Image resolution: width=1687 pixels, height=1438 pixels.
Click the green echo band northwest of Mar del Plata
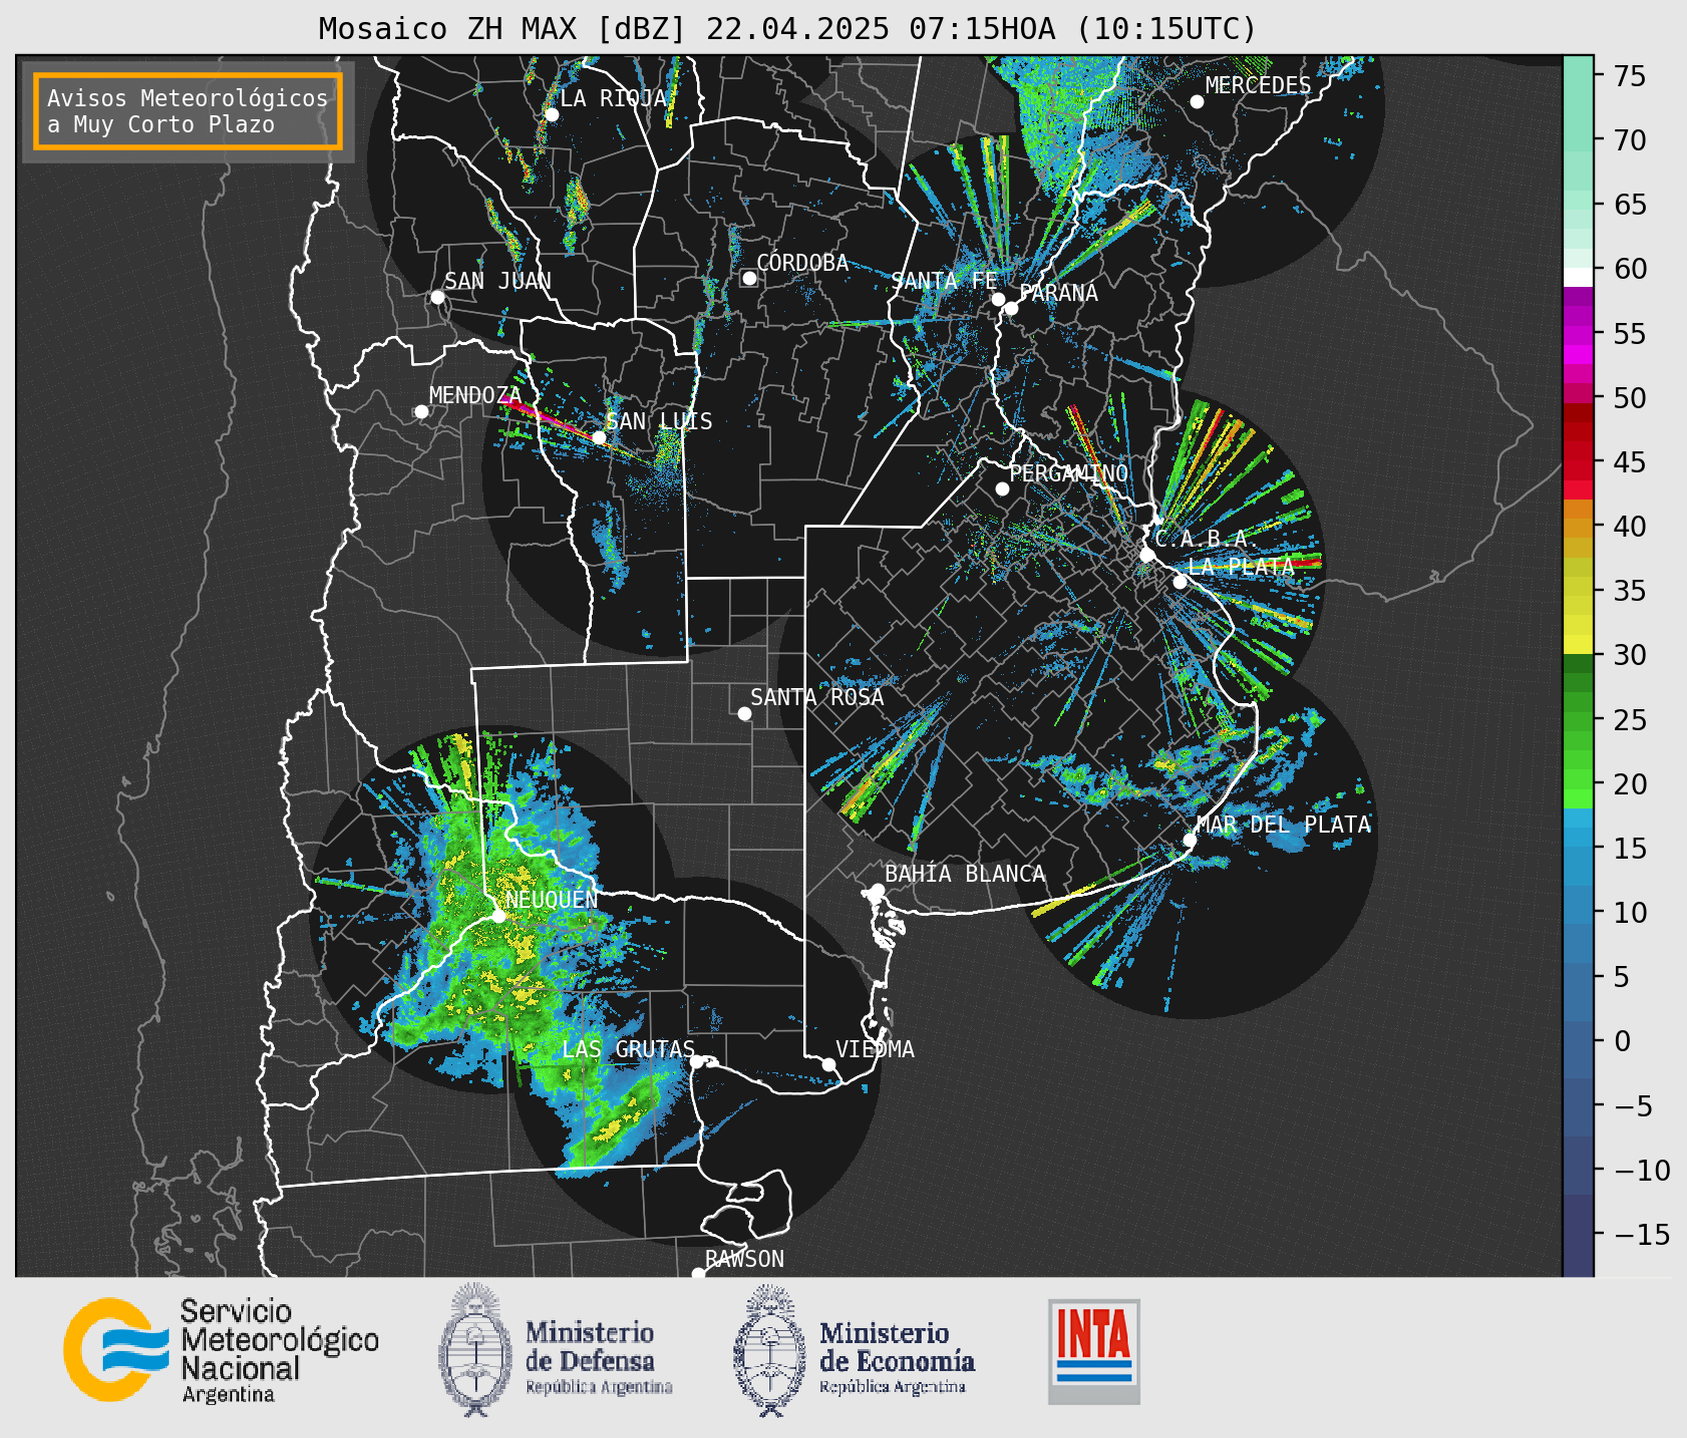tap(1100, 778)
